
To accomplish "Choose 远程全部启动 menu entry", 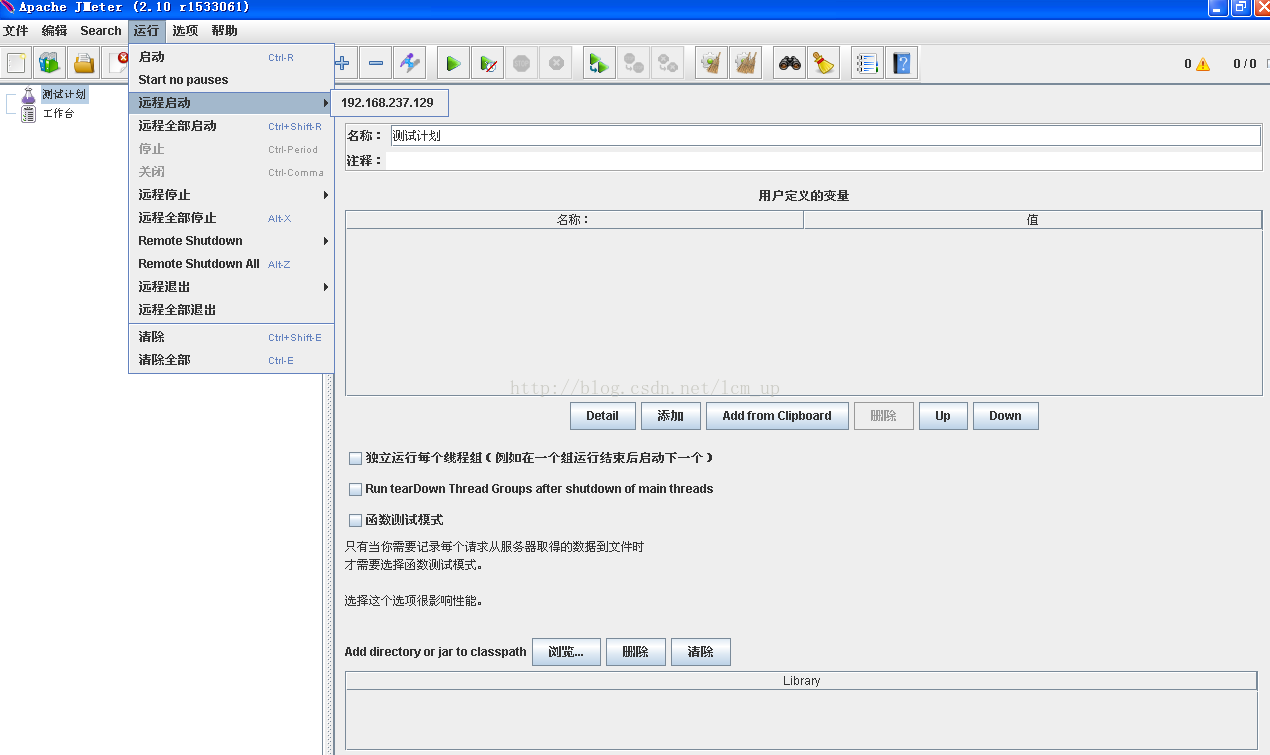I will click(x=232, y=126).
